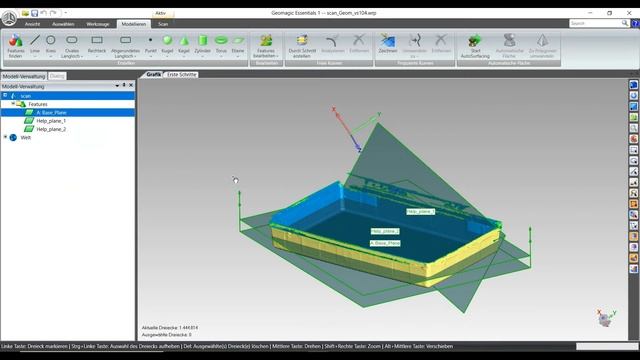The height and width of the screenshot is (360, 640).
Task: Open Features bearbeiten dropdown arrow
Action: (278, 56)
